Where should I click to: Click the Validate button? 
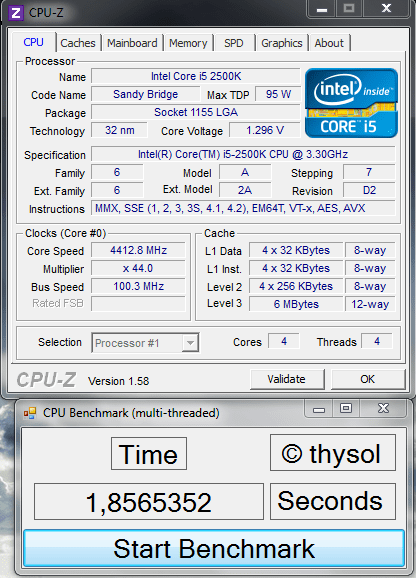point(287,379)
